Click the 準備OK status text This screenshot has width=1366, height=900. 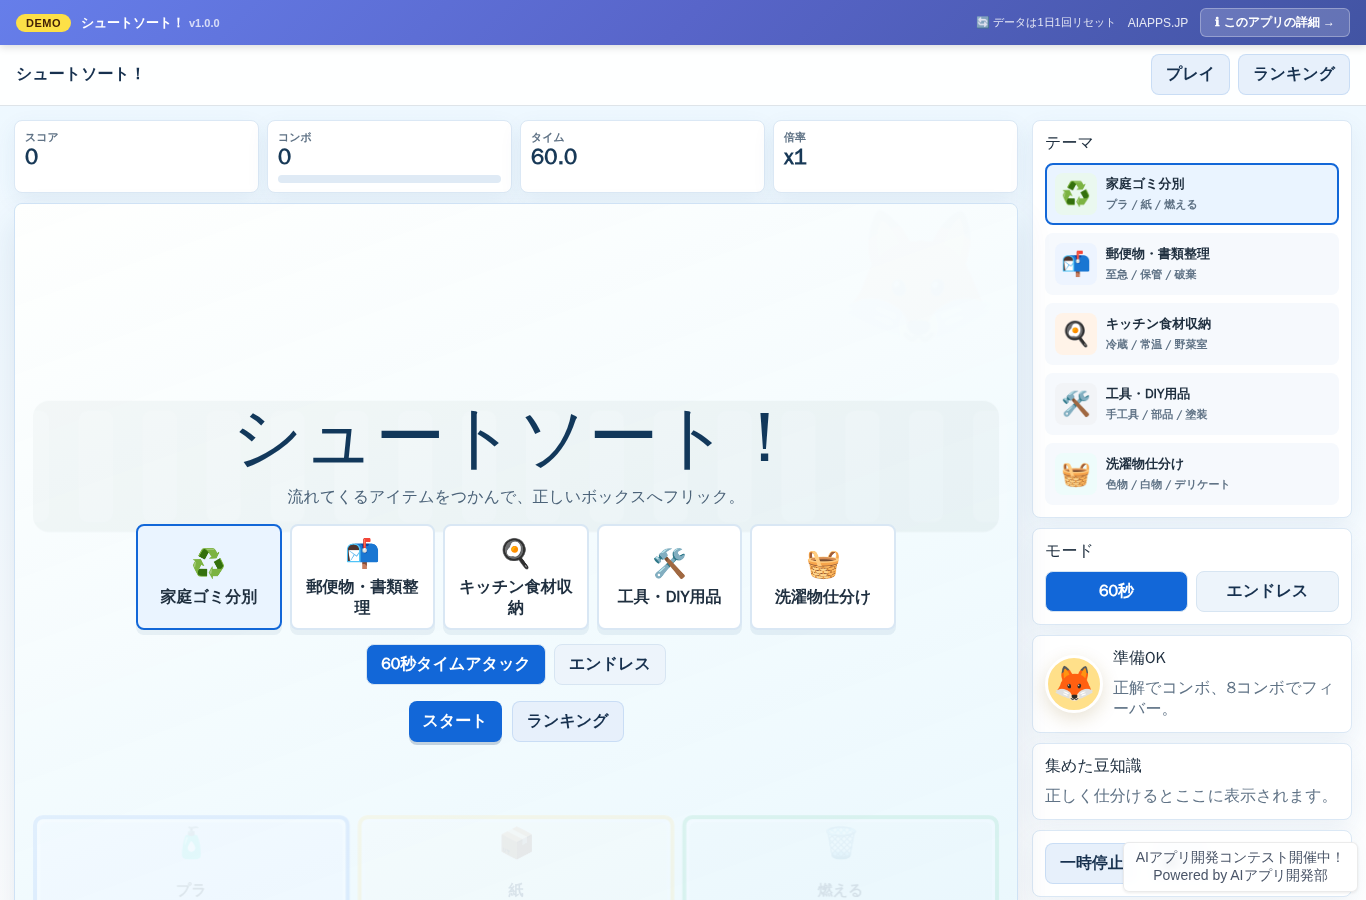click(1139, 658)
